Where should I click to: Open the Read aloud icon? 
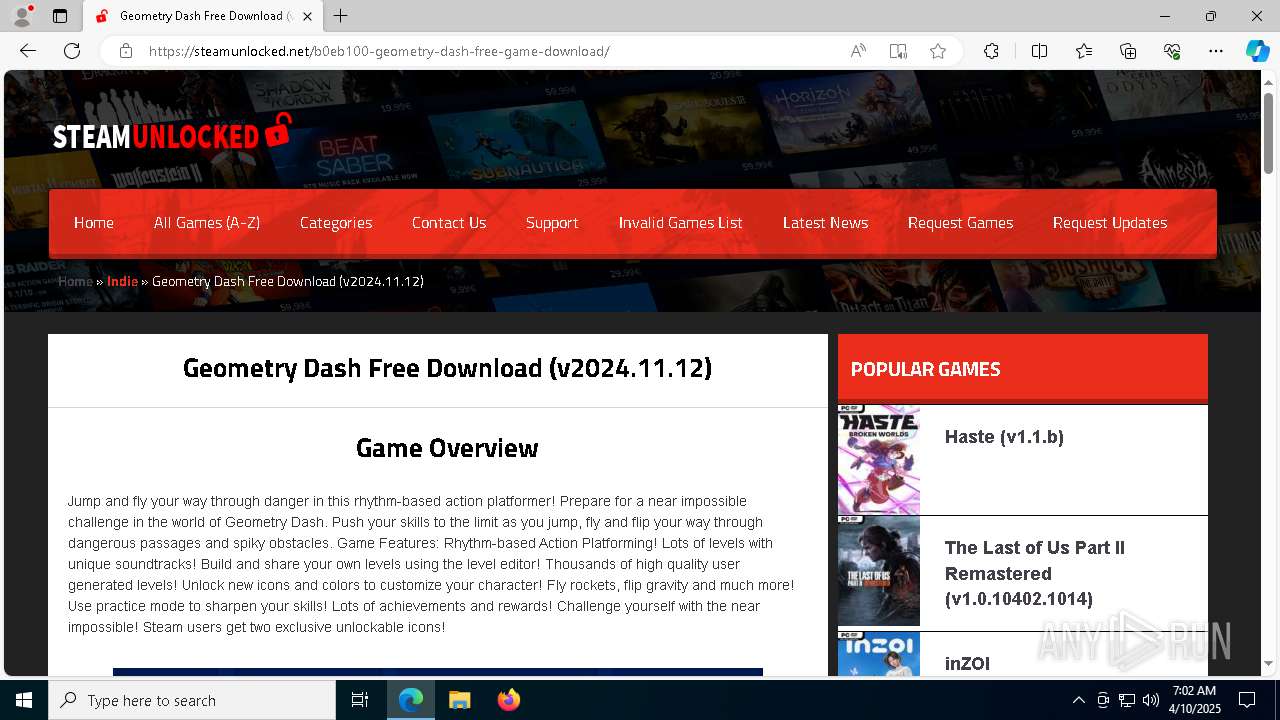tap(858, 51)
